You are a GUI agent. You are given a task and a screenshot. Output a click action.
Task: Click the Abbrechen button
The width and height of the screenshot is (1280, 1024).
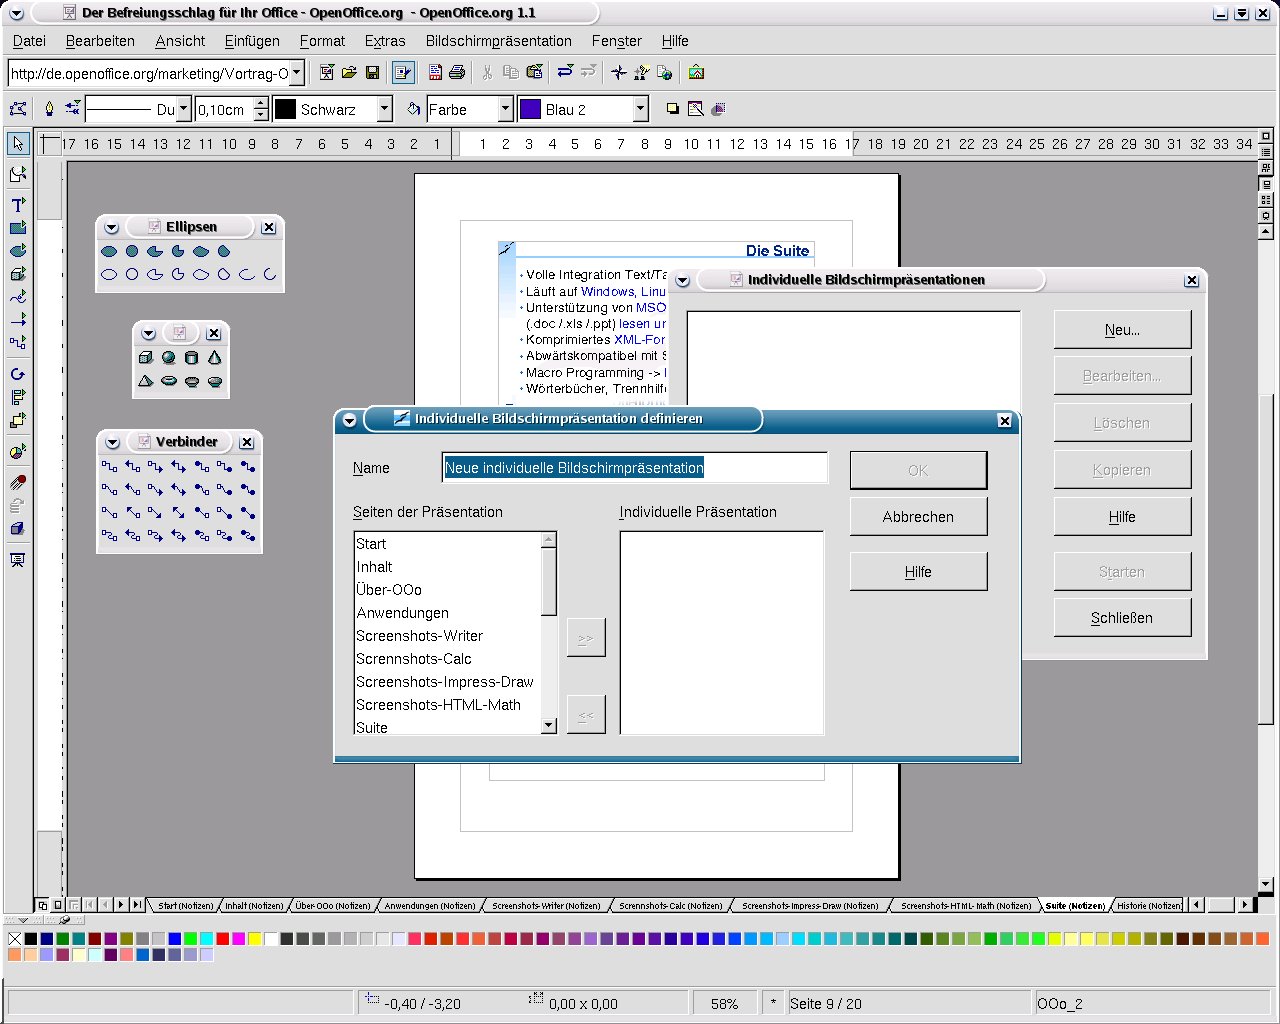click(918, 517)
